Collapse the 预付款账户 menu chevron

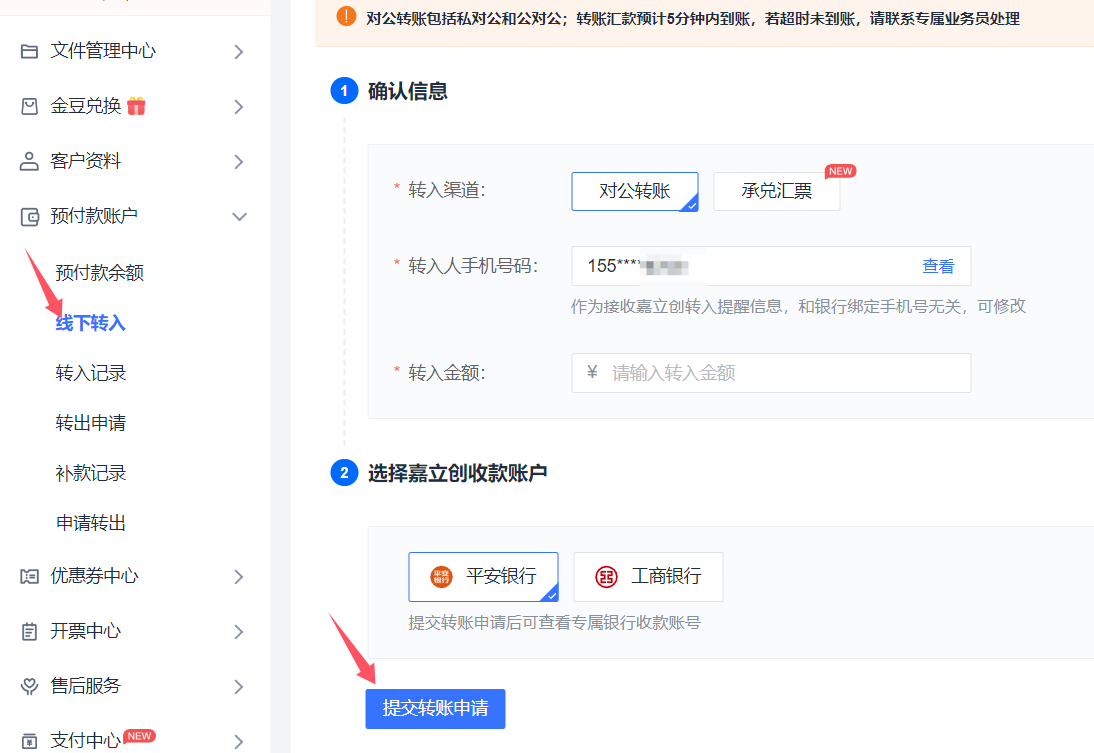coord(239,216)
